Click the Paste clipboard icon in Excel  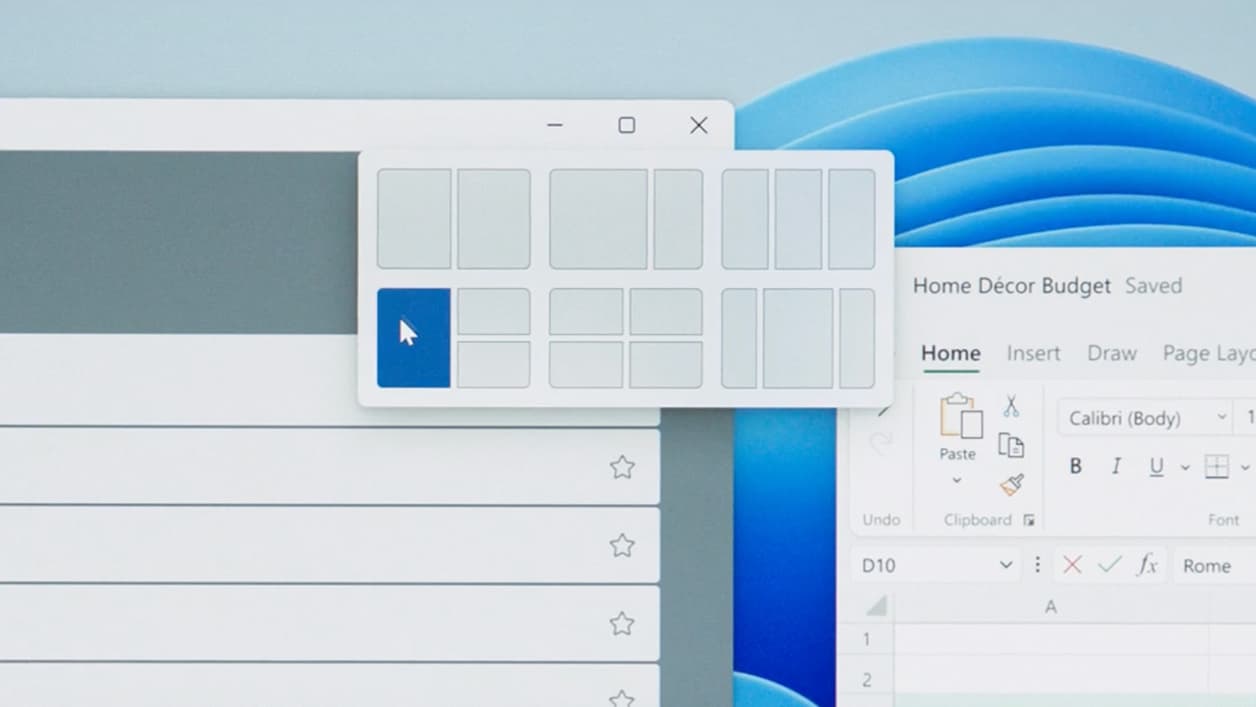[960, 415]
